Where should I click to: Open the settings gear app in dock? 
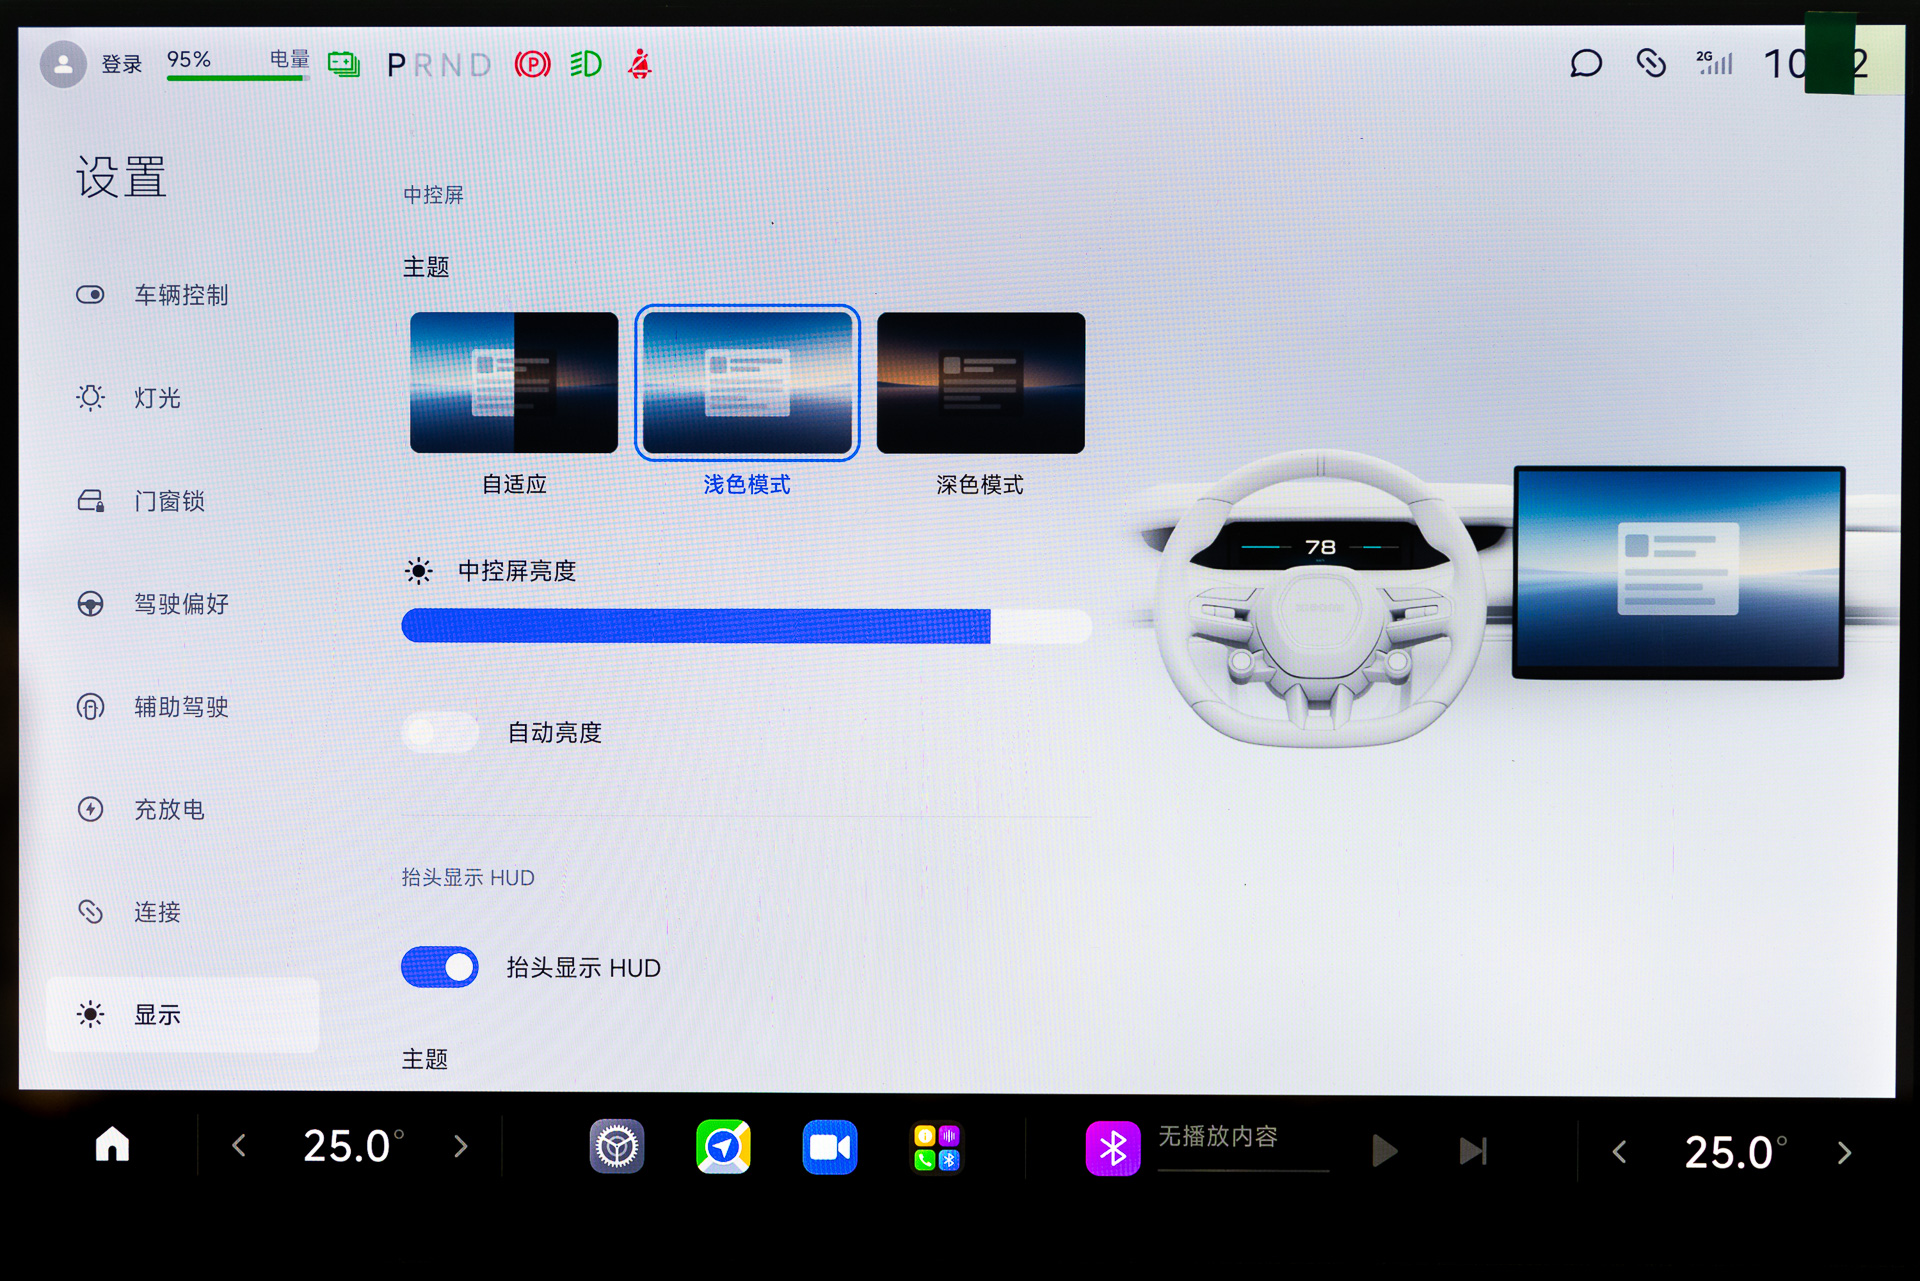pyautogui.click(x=616, y=1147)
